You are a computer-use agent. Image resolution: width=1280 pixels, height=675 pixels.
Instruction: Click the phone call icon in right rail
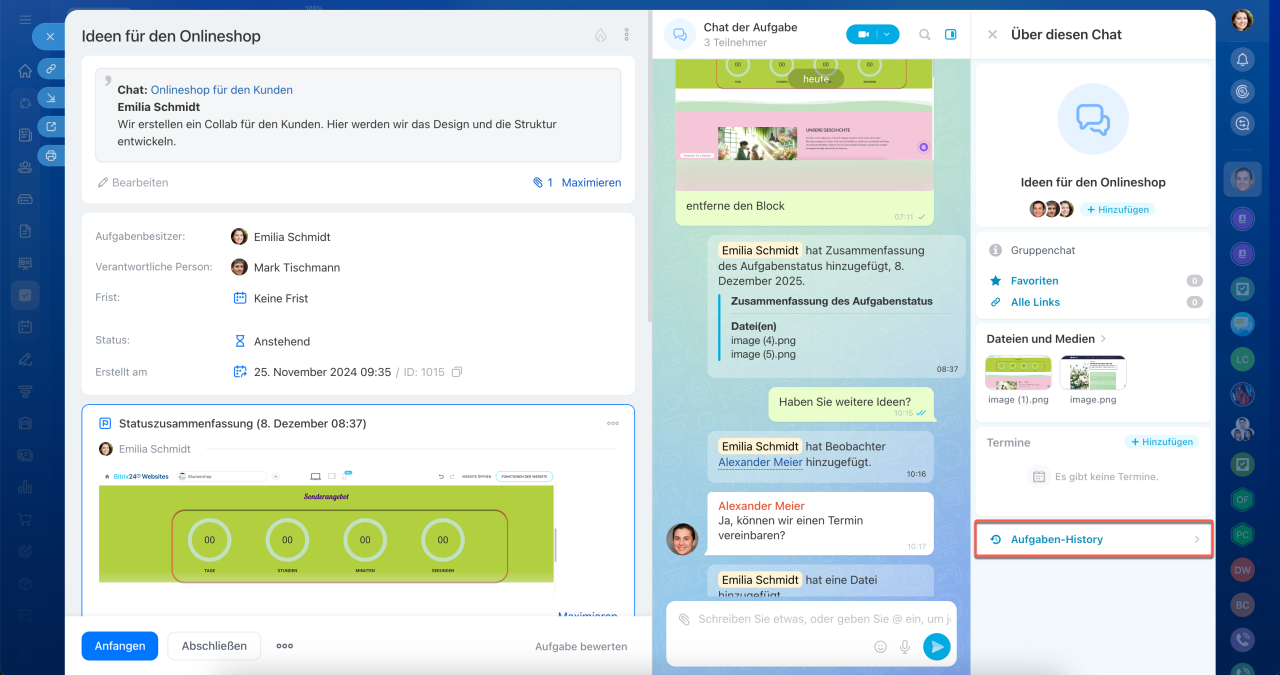coord(1242,640)
